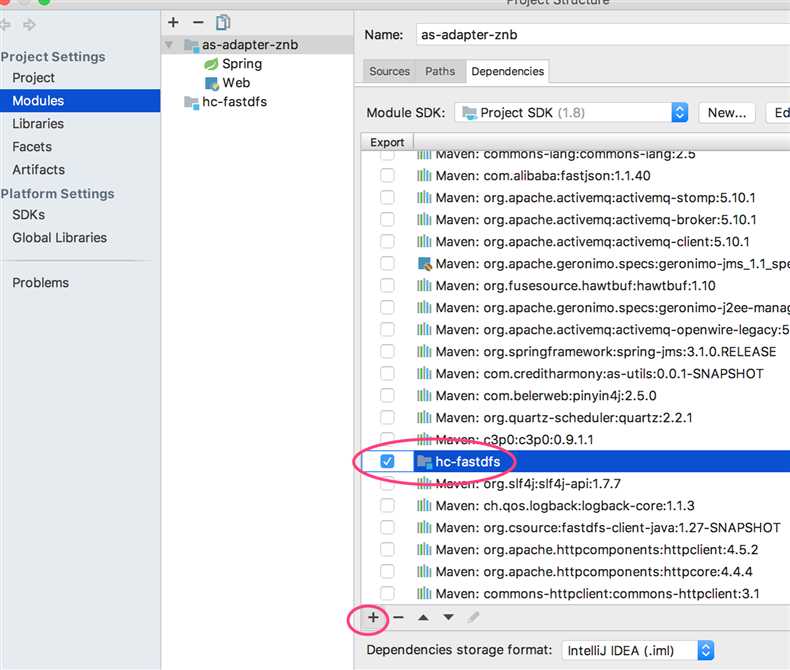
Task: Select the activemq-openwire-legacy row
Action: (x=575, y=329)
